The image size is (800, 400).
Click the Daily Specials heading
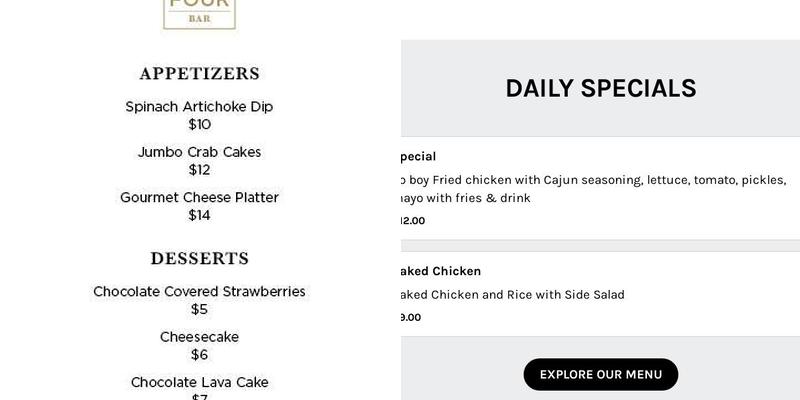(x=600, y=88)
